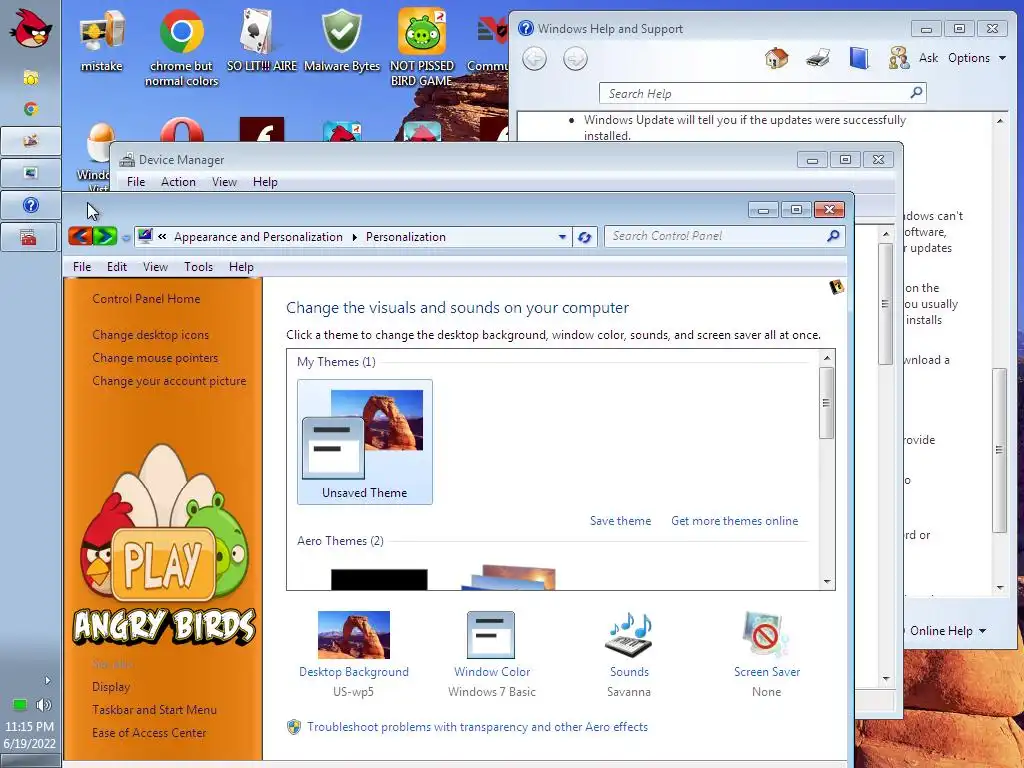Viewport: 1024px width, 768px height.
Task: Click the Help window forward arrow
Action: tap(575, 59)
